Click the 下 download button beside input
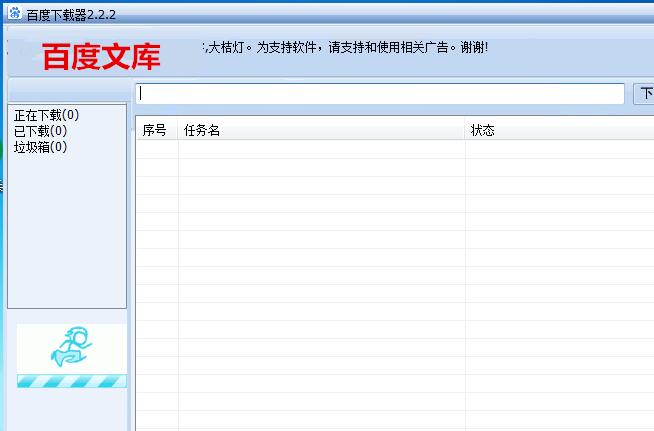Screen dimensions: 654x431 coord(644,93)
